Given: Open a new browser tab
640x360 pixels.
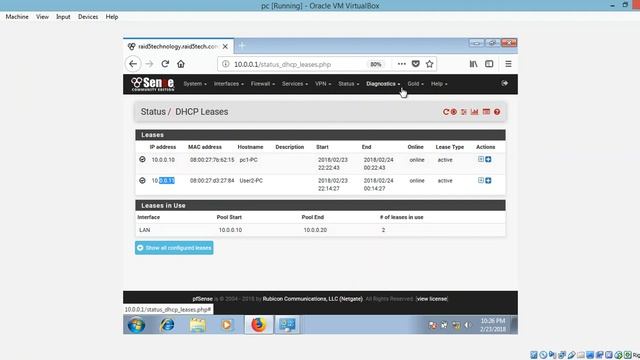Looking at the screenshot, I should [242, 46].
